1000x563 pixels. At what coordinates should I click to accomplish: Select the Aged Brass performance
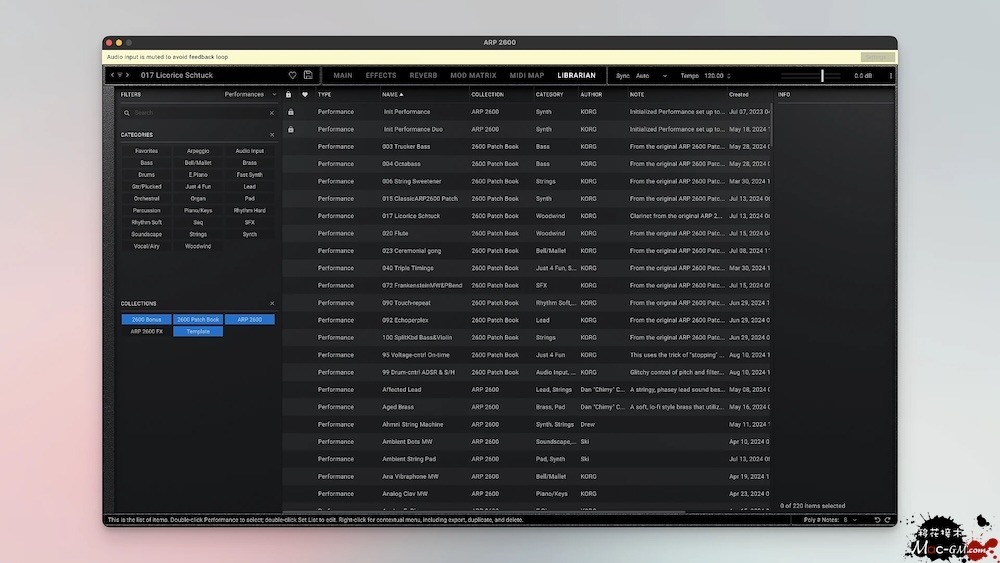pyautogui.click(x=526, y=407)
